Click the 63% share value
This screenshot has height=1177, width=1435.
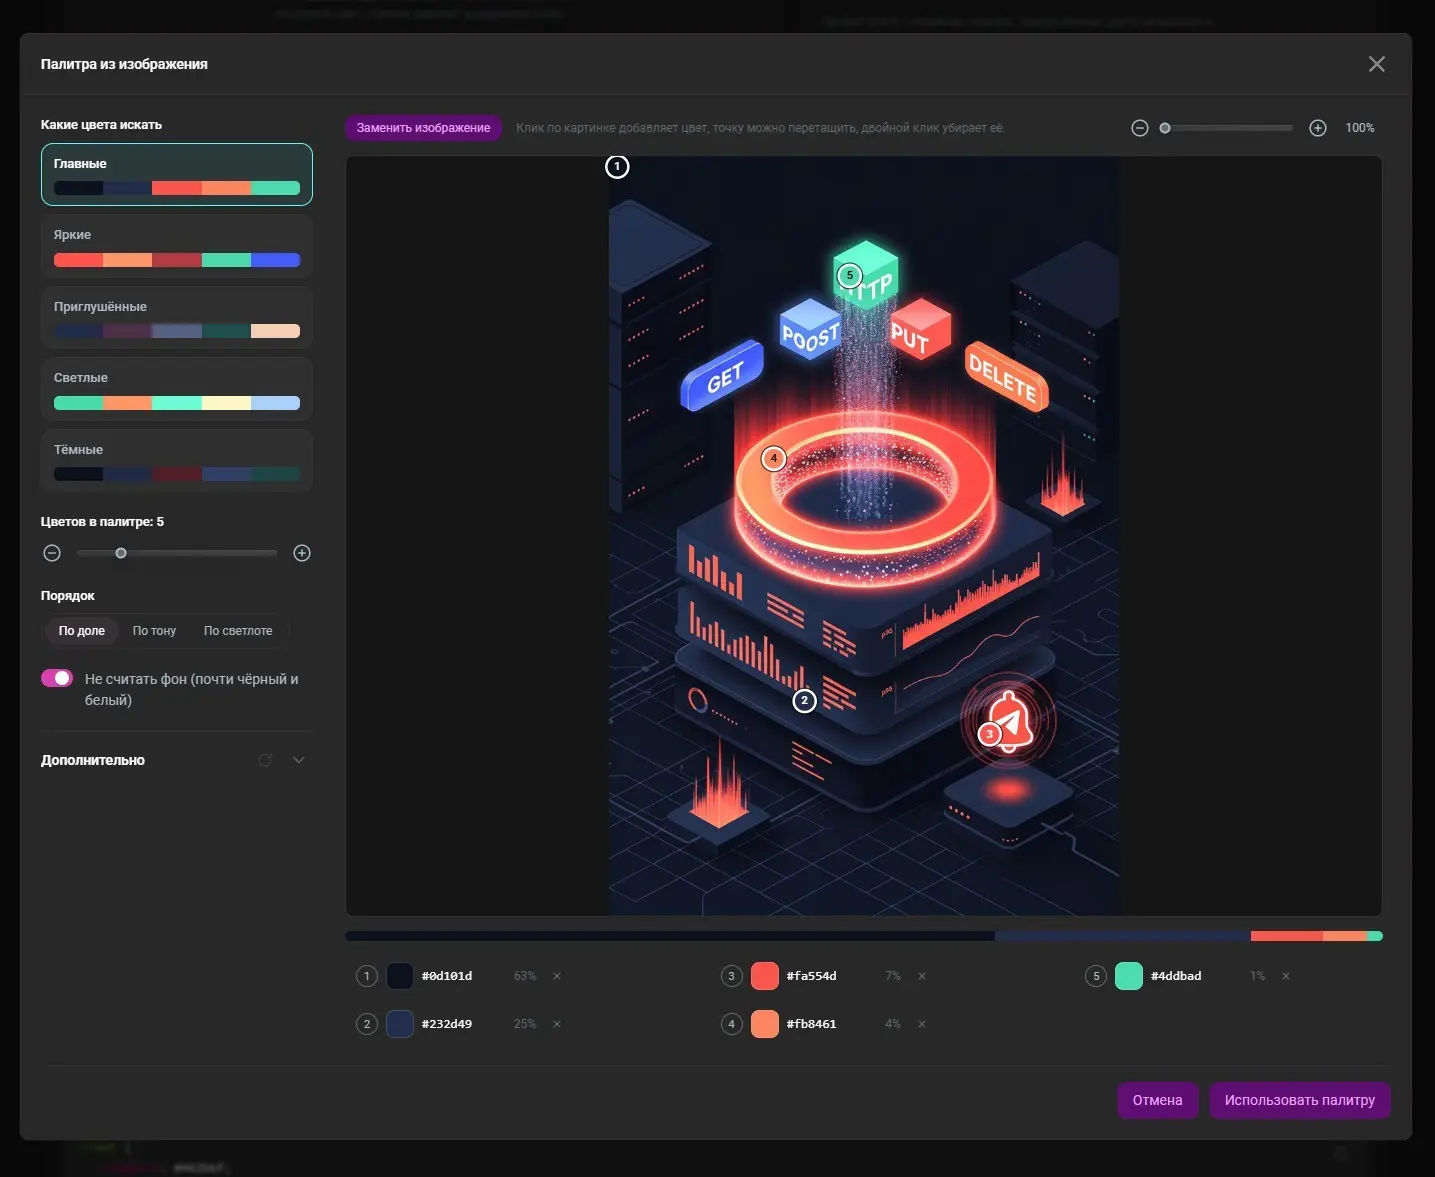525,976
